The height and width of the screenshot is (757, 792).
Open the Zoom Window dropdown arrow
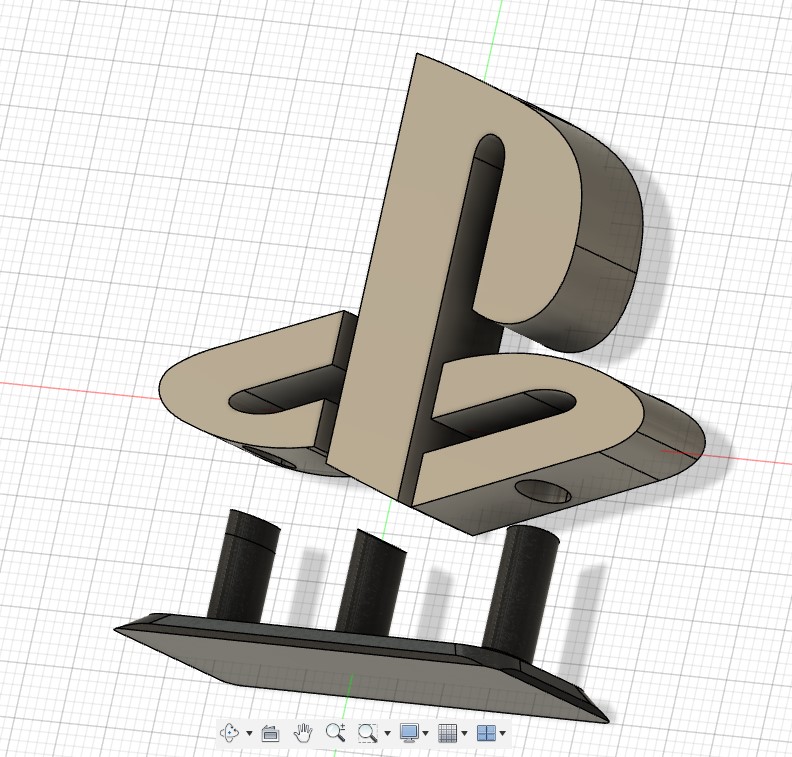[387, 733]
